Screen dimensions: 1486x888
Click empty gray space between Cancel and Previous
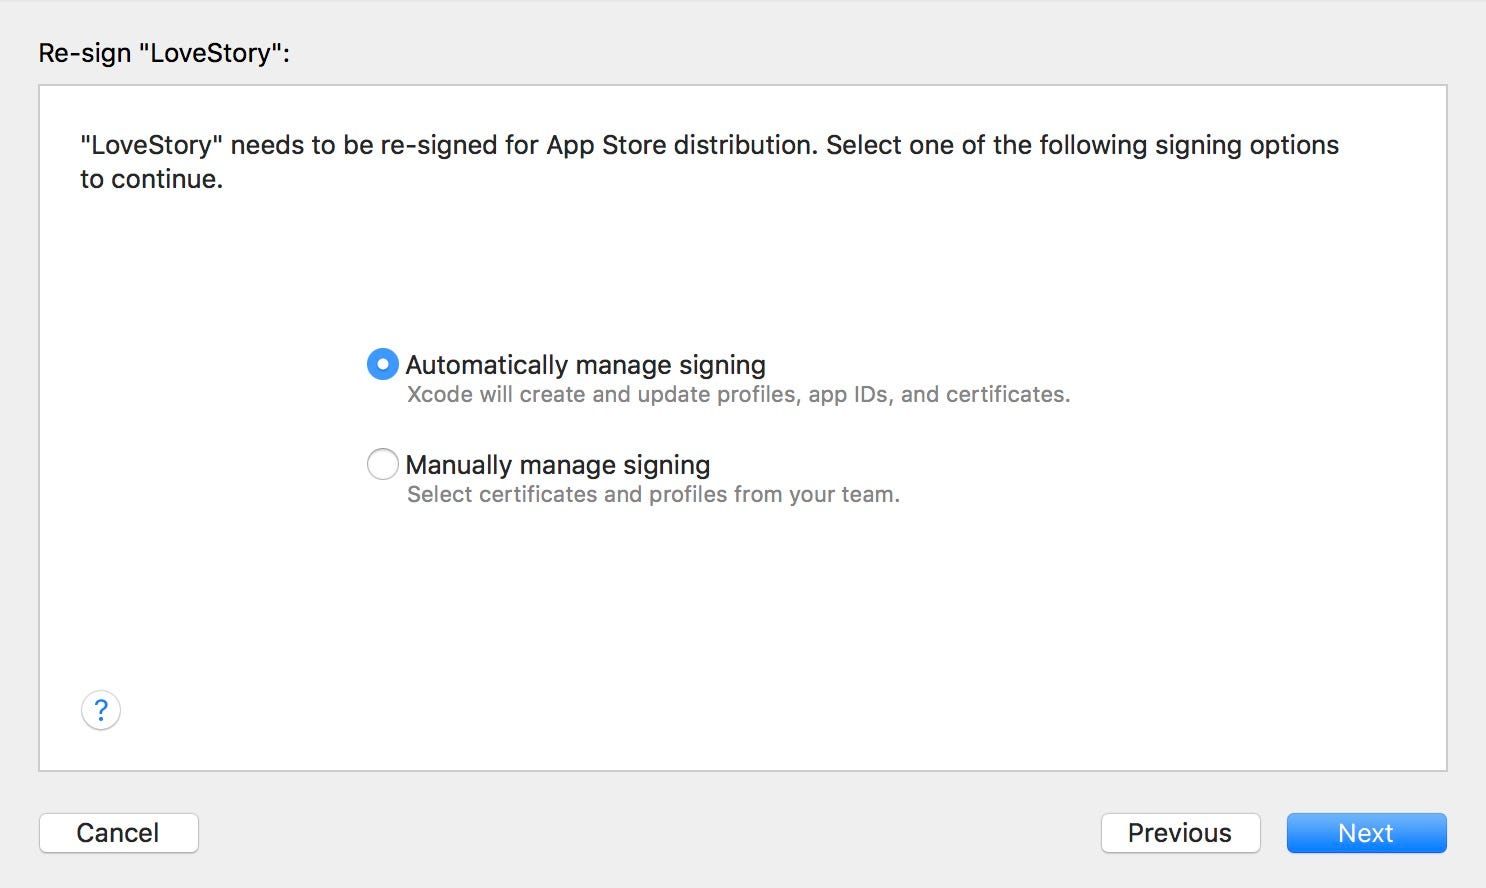tap(650, 833)
